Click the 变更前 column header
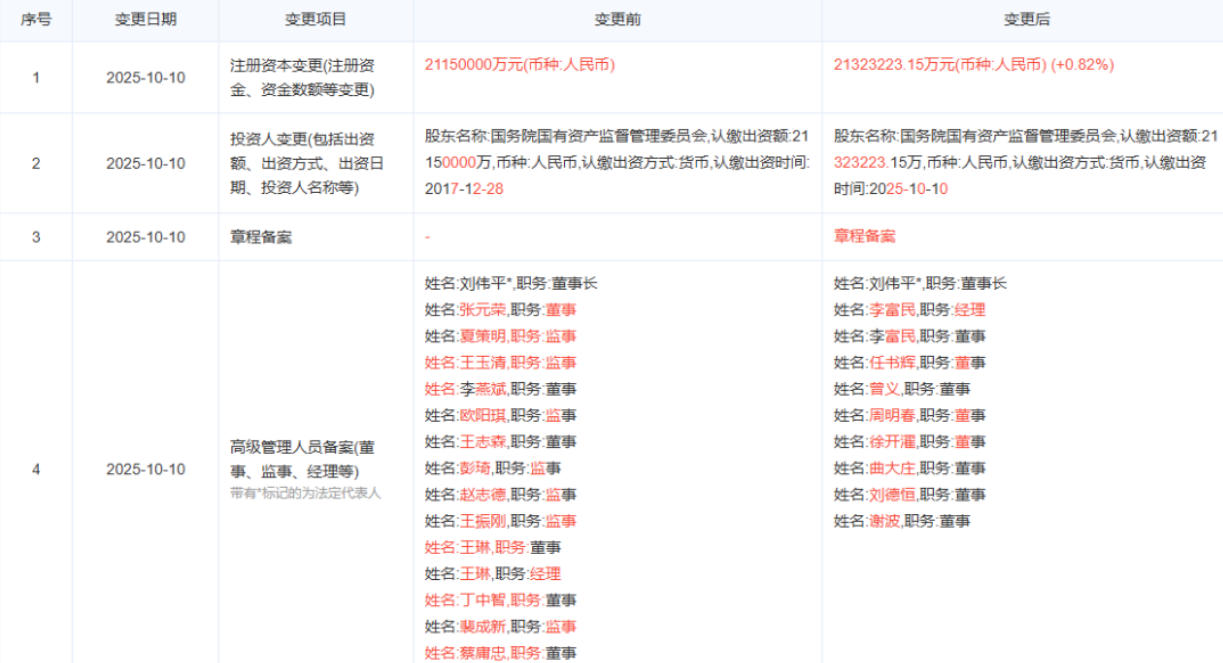The height and width of the screenshot is (663, 1223). click(x=617, y=20)
